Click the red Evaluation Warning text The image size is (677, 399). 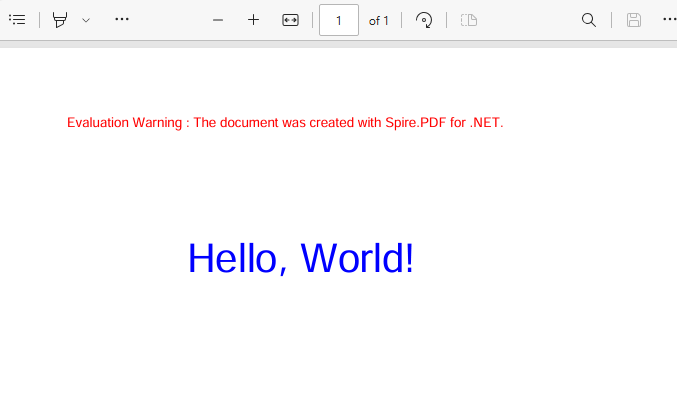point(285,123)
